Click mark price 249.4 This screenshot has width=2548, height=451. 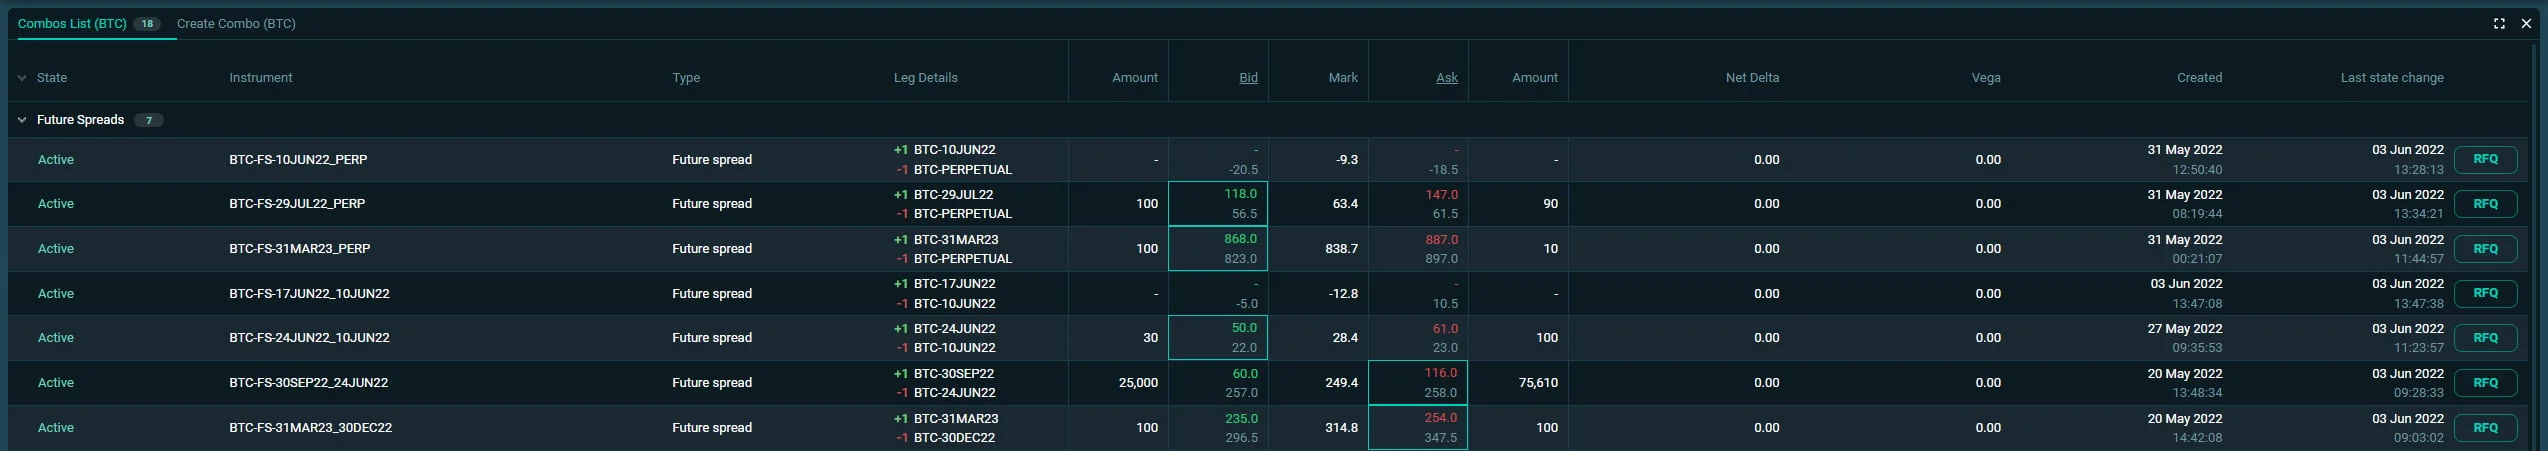(1341, 383)
